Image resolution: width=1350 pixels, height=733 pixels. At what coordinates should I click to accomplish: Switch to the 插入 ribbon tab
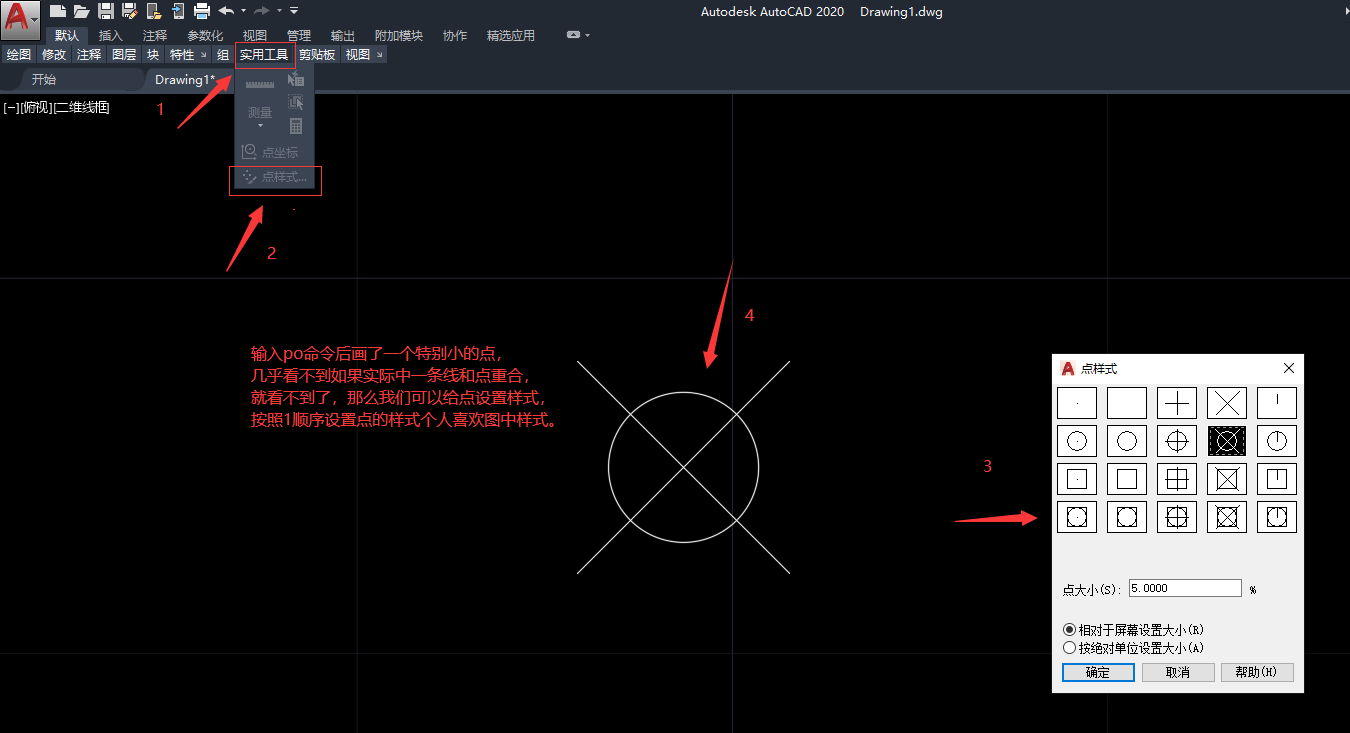111,35
